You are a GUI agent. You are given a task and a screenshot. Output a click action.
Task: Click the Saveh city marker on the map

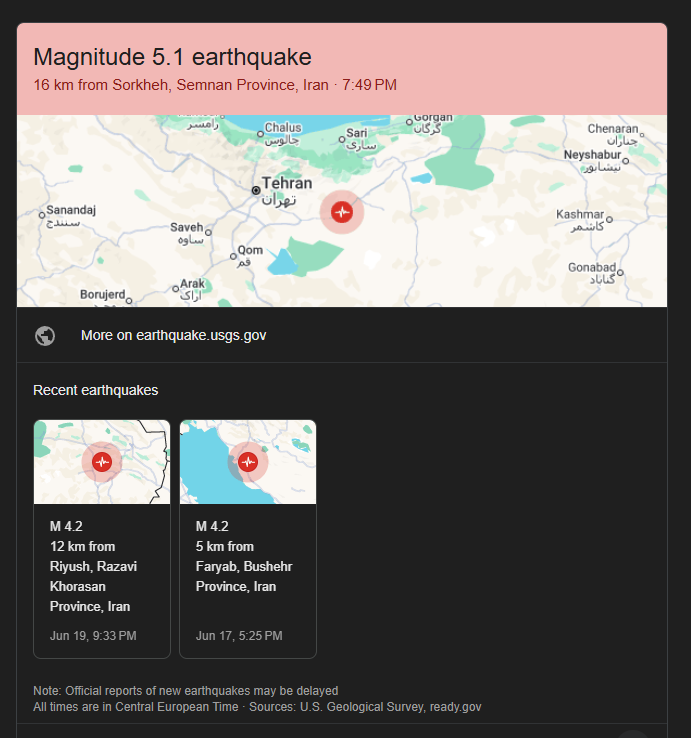pos(209,232)
